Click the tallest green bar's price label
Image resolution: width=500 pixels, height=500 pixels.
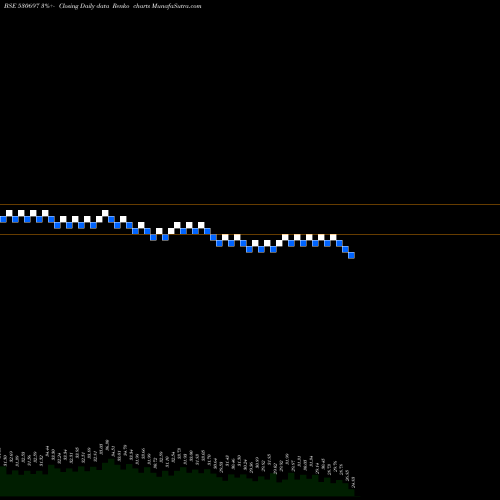click(107, 445)
